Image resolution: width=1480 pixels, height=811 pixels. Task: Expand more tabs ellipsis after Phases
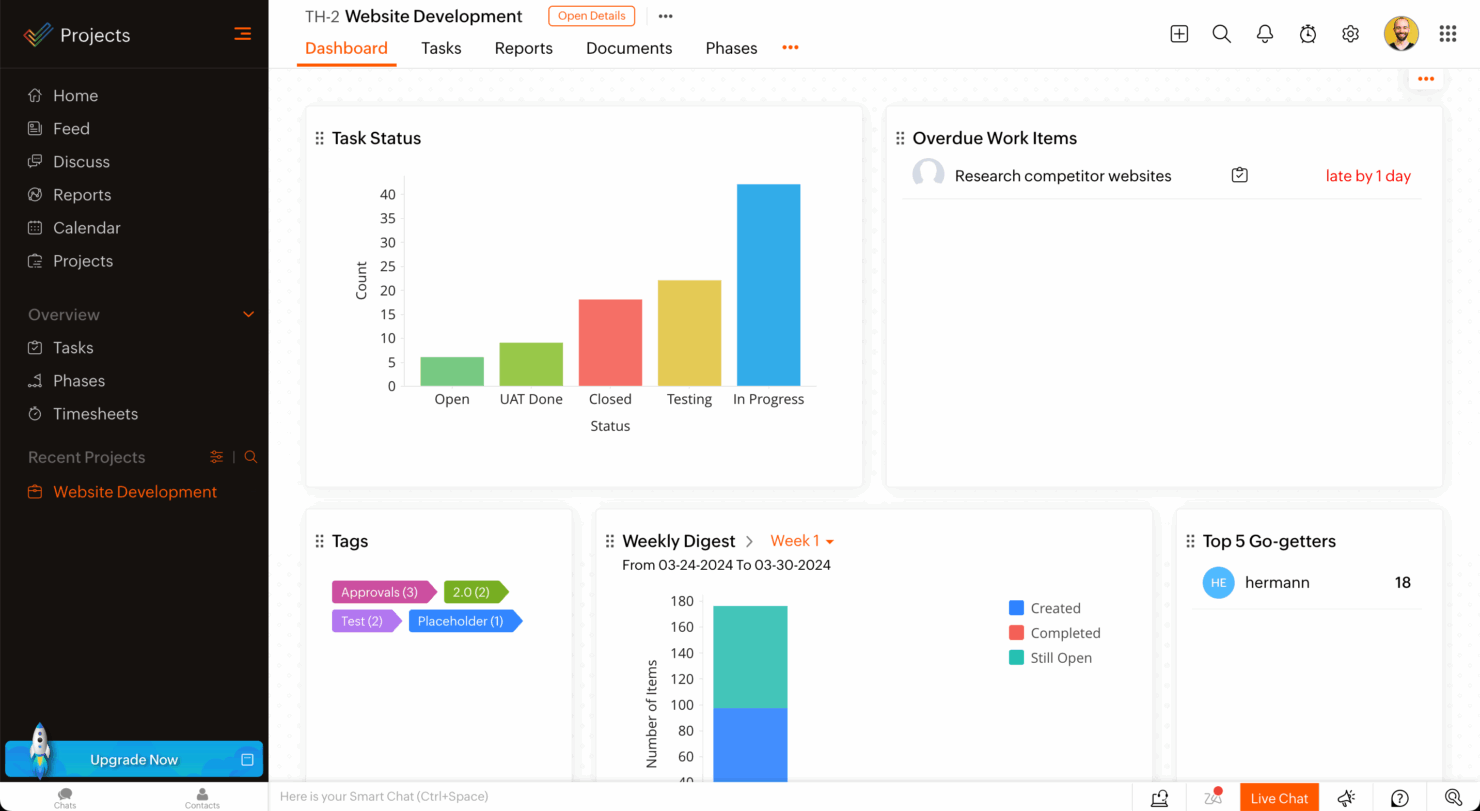(x=790, y=48)
